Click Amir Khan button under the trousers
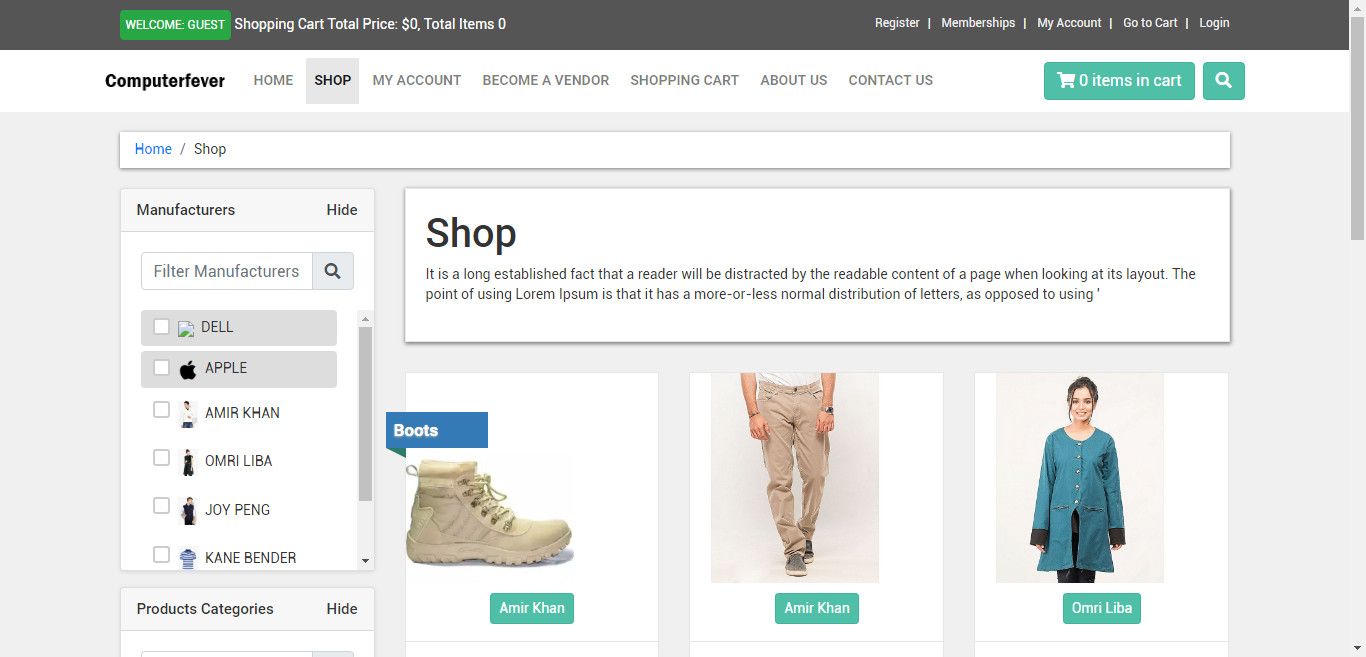 (x=817, y=608)
